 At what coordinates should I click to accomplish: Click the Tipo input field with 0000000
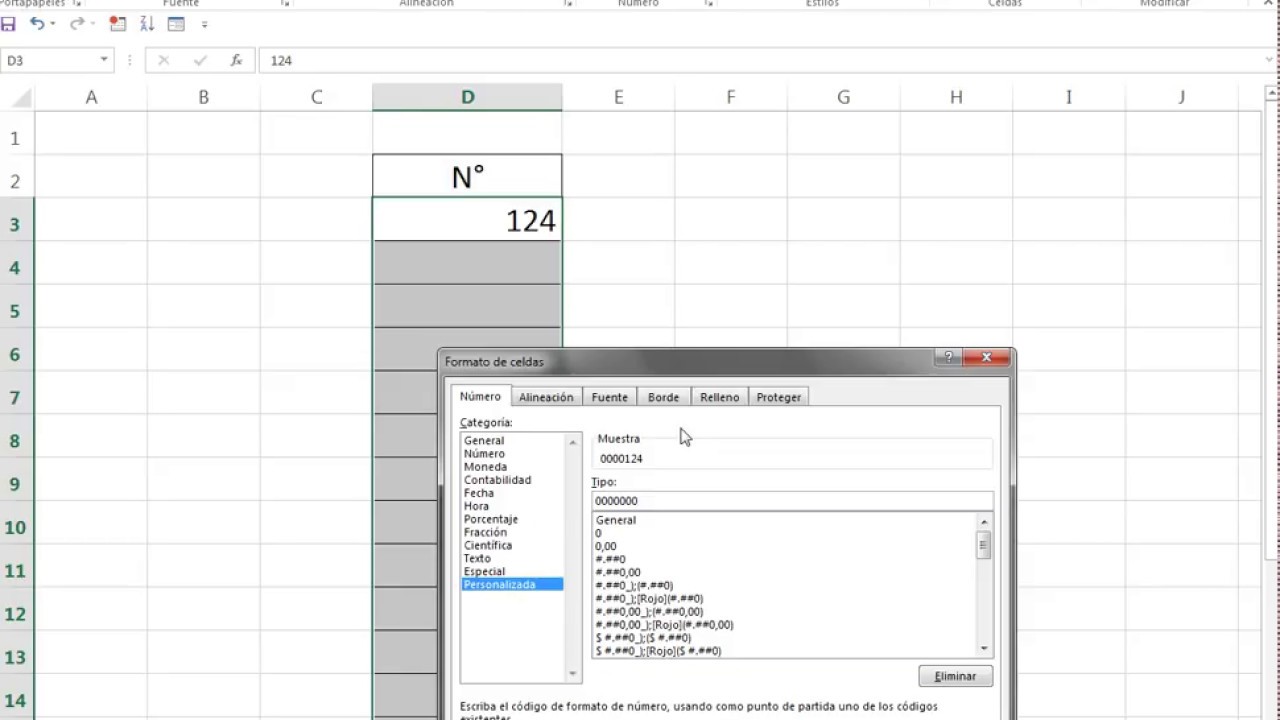(x=792, y=500)
